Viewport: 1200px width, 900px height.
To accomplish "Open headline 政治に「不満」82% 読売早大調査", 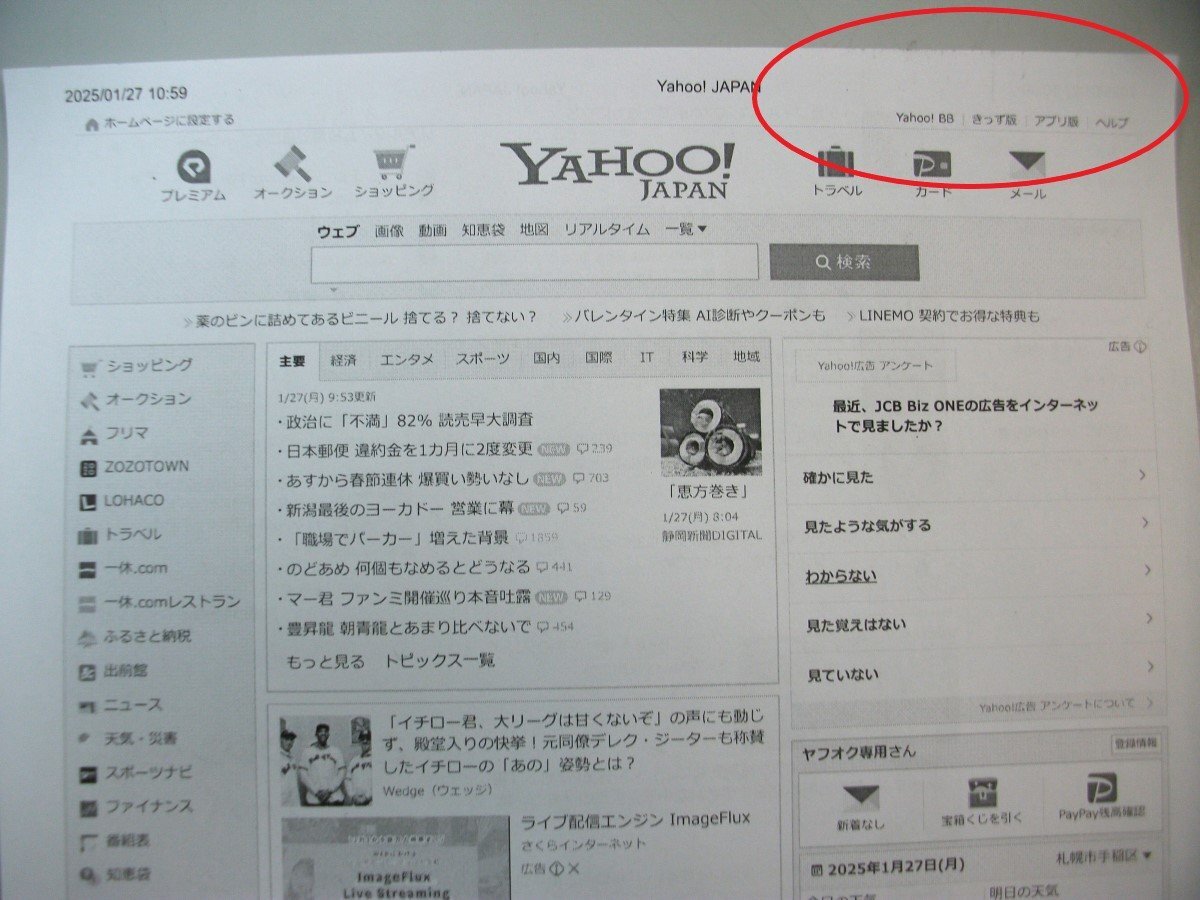I will [x=409, y=421].
